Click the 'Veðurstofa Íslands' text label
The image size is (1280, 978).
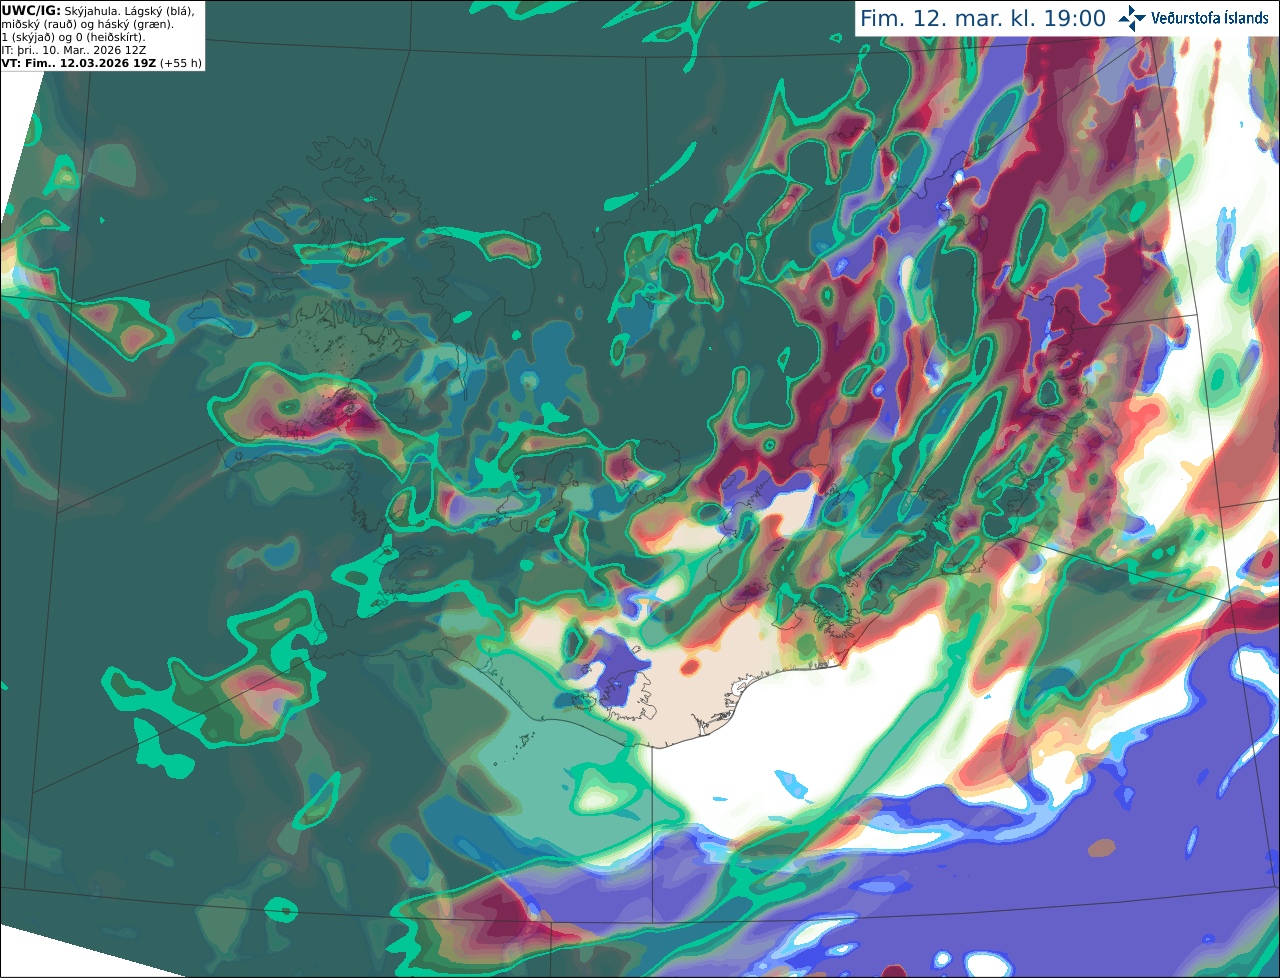tap(1210, 18)
